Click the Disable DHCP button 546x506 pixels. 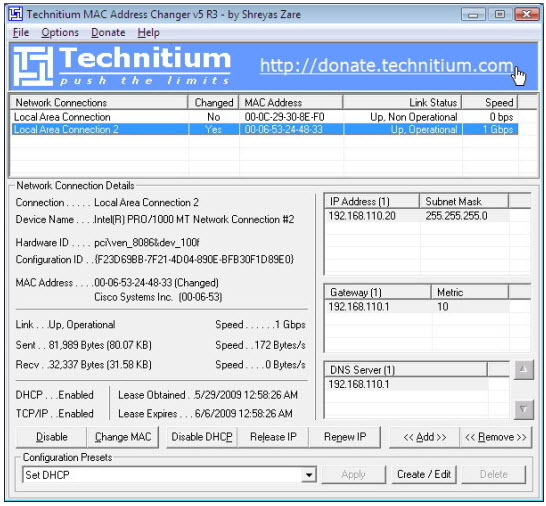tap(202, 437)
